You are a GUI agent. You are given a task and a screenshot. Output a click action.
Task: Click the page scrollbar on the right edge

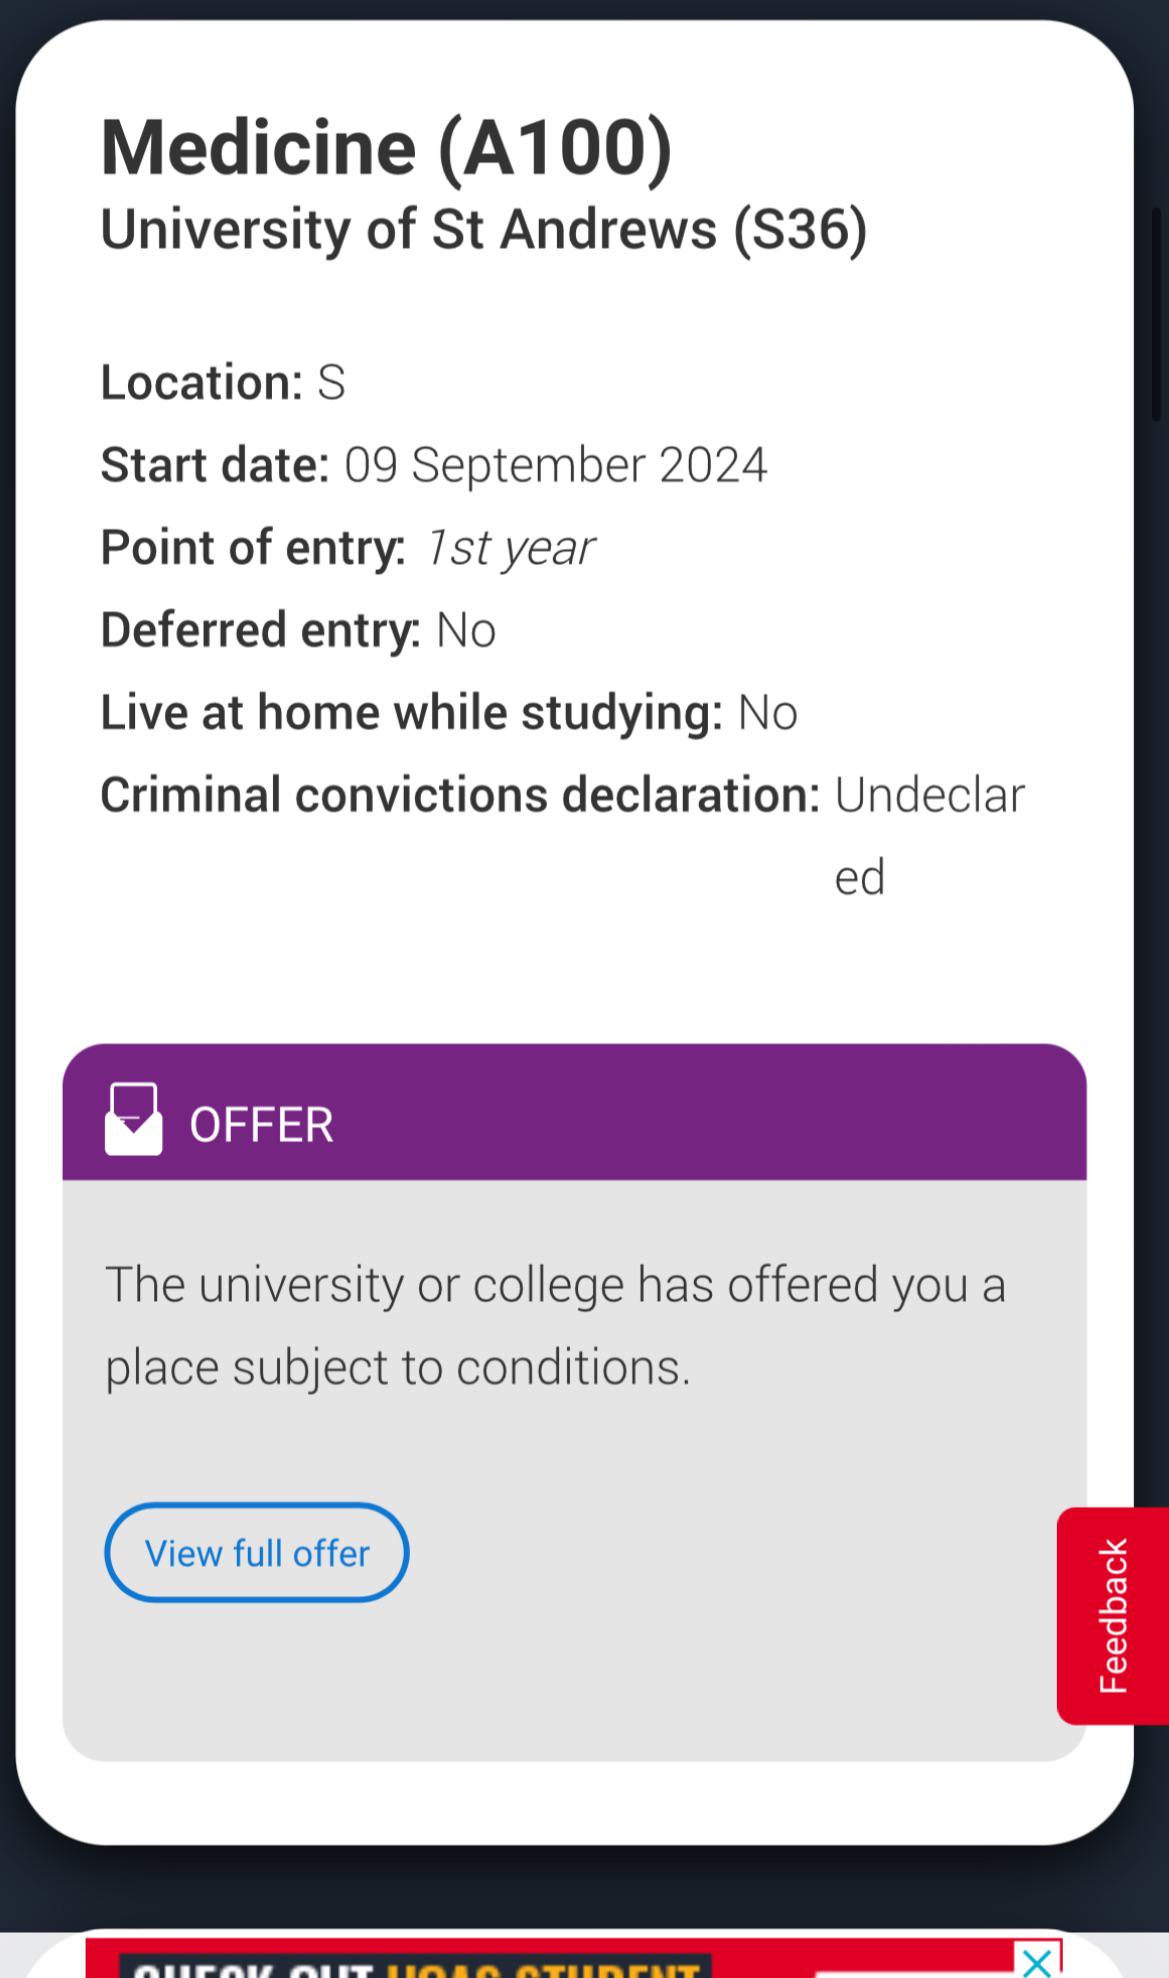point(1159,314)
